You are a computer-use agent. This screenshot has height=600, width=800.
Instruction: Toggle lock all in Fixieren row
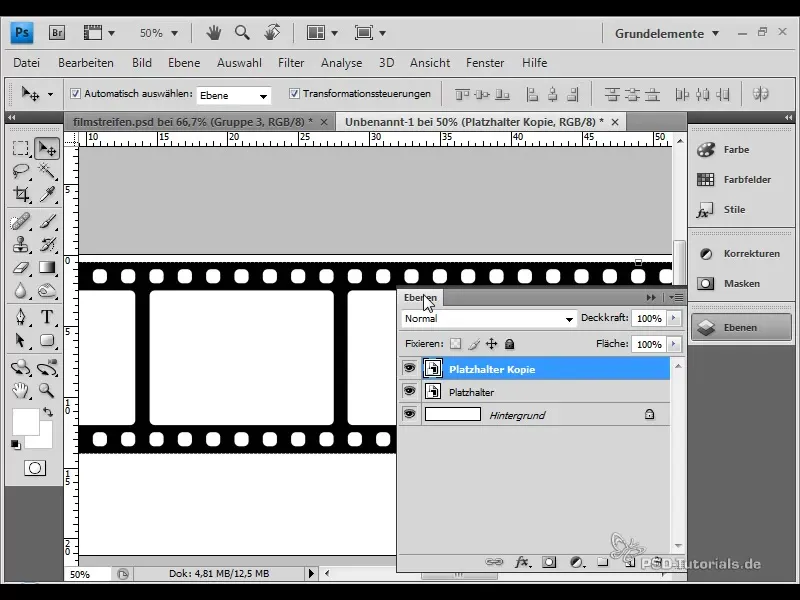(509, 344)
